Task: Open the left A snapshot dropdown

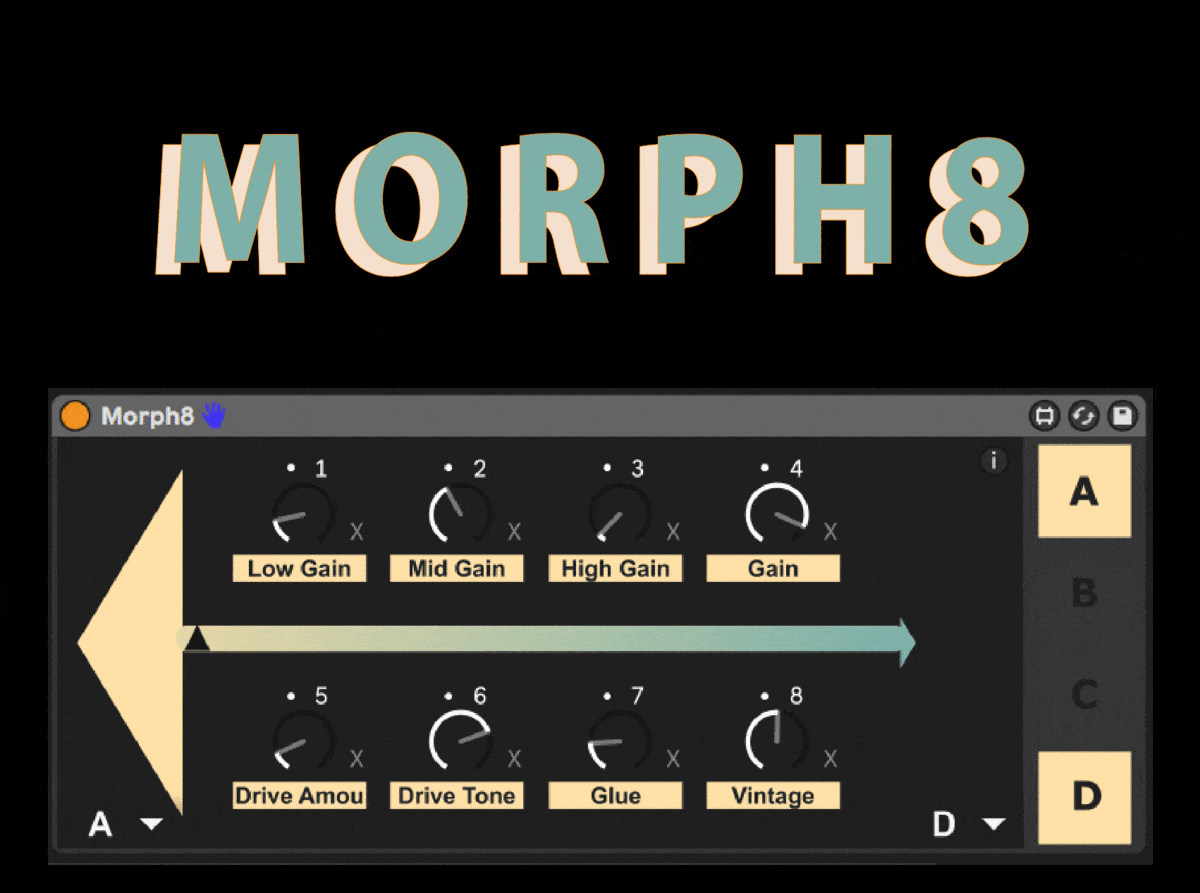Action: click(x=151, y=824)
